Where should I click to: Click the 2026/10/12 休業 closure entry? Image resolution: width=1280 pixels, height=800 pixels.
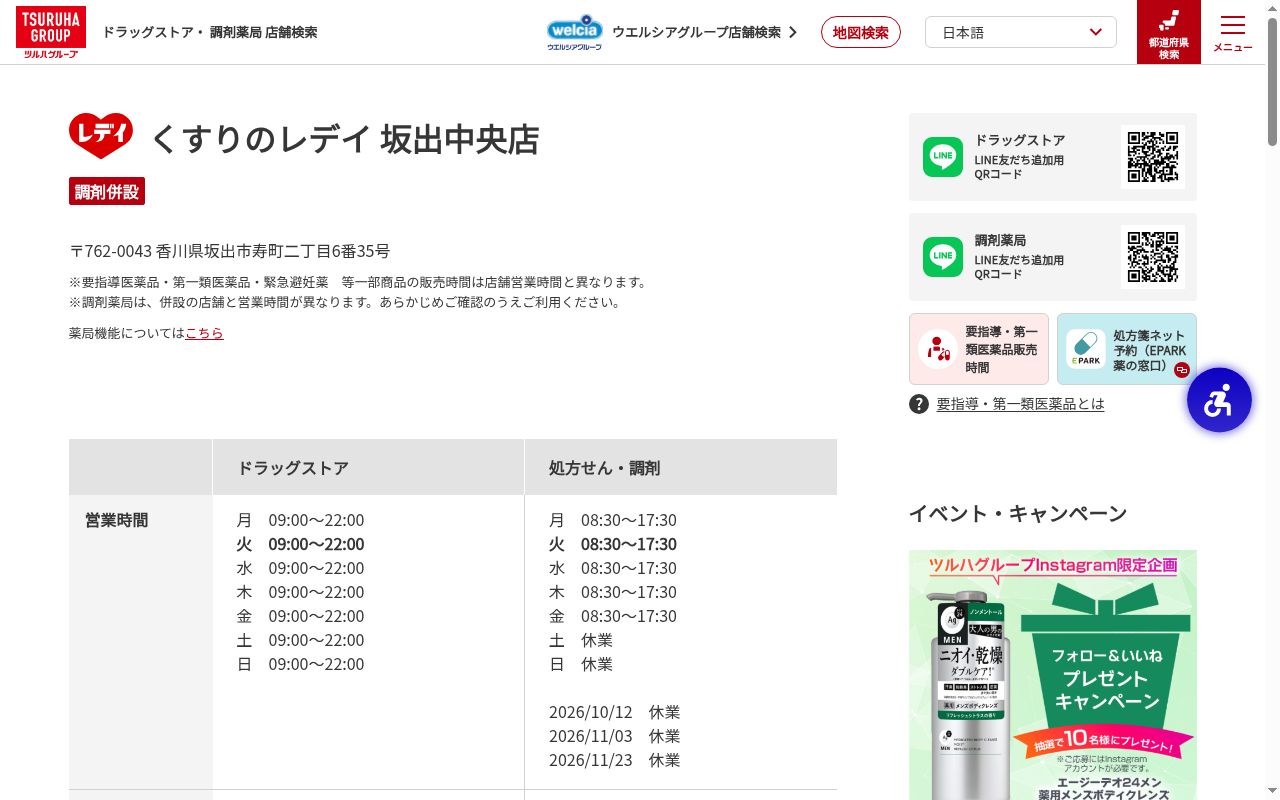(615, 712)
